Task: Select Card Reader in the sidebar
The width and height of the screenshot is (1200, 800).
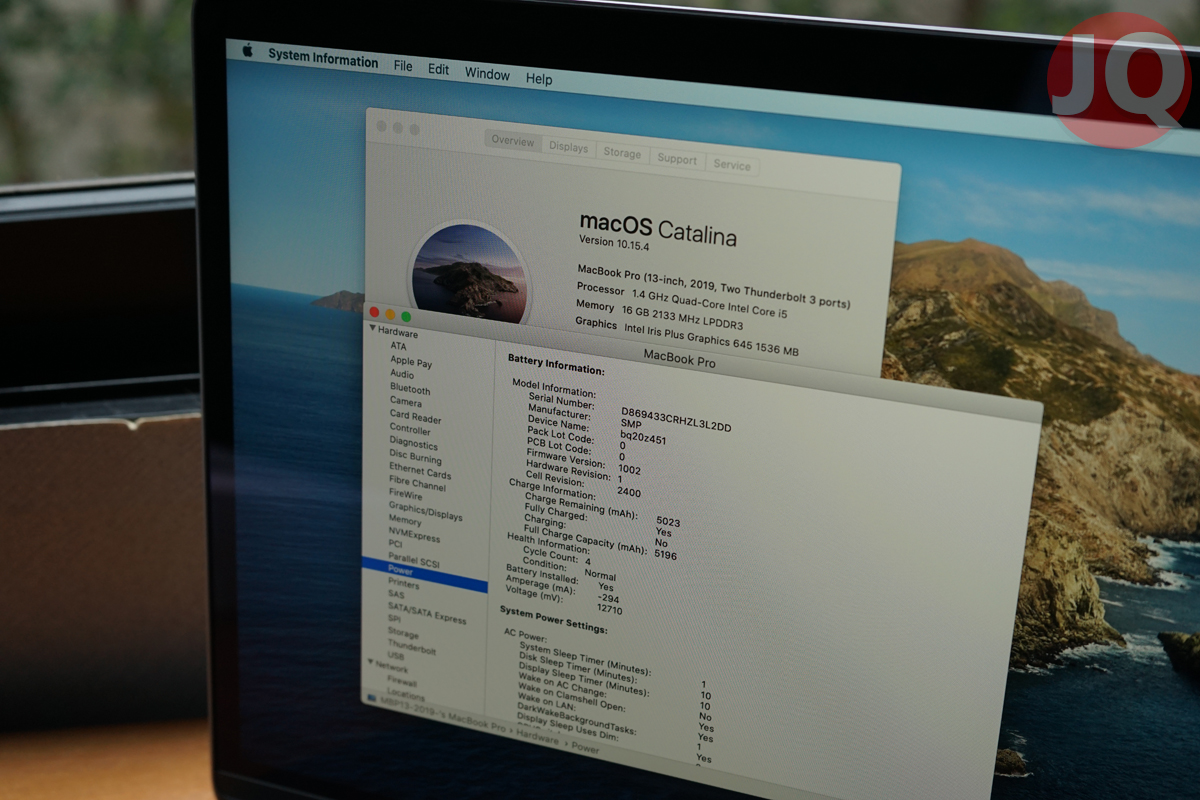Action: 415,416
